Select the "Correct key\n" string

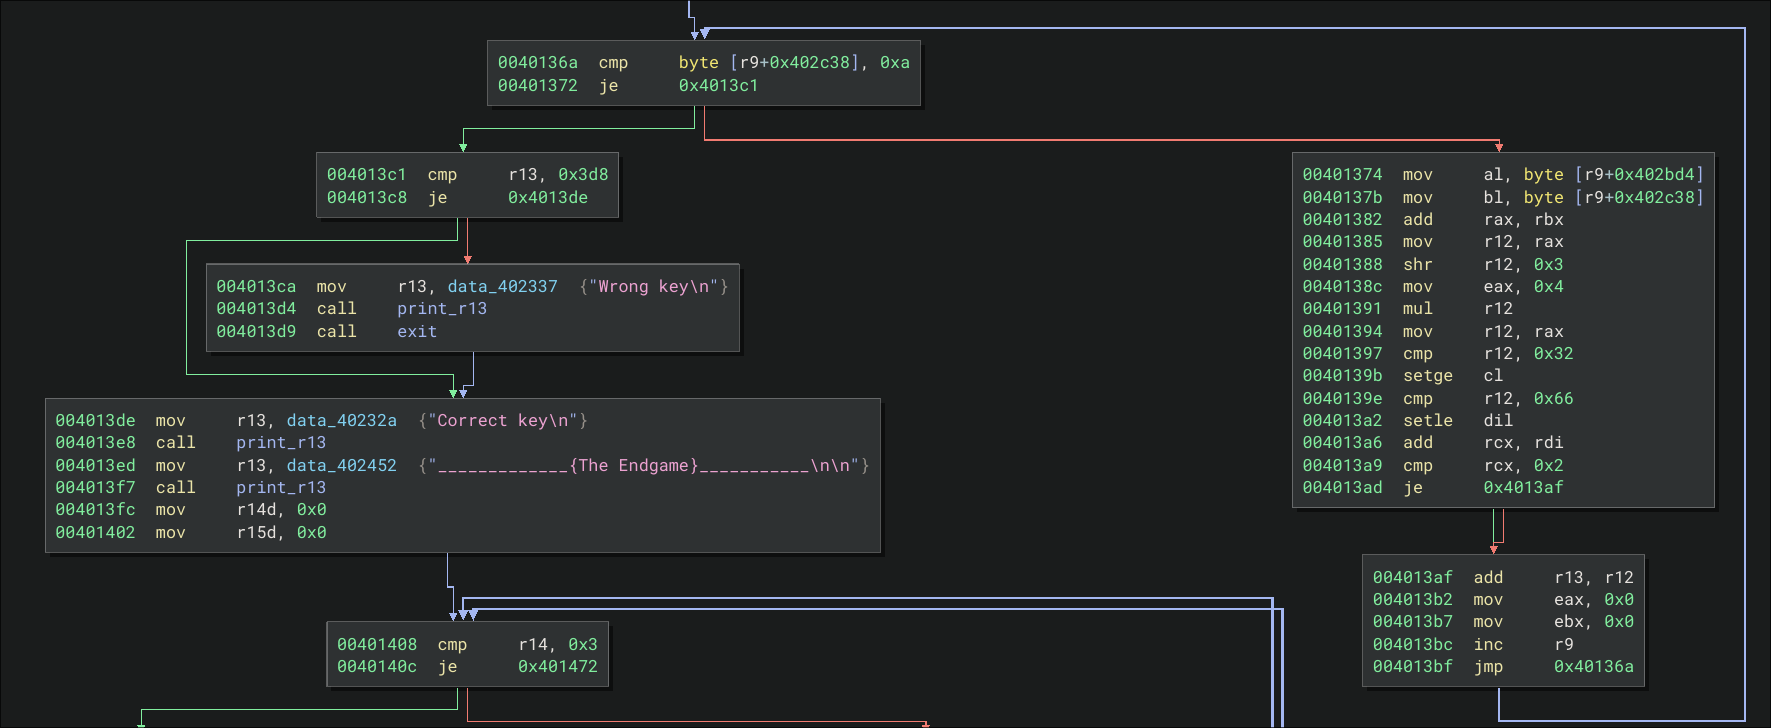[x=503, y=421]
